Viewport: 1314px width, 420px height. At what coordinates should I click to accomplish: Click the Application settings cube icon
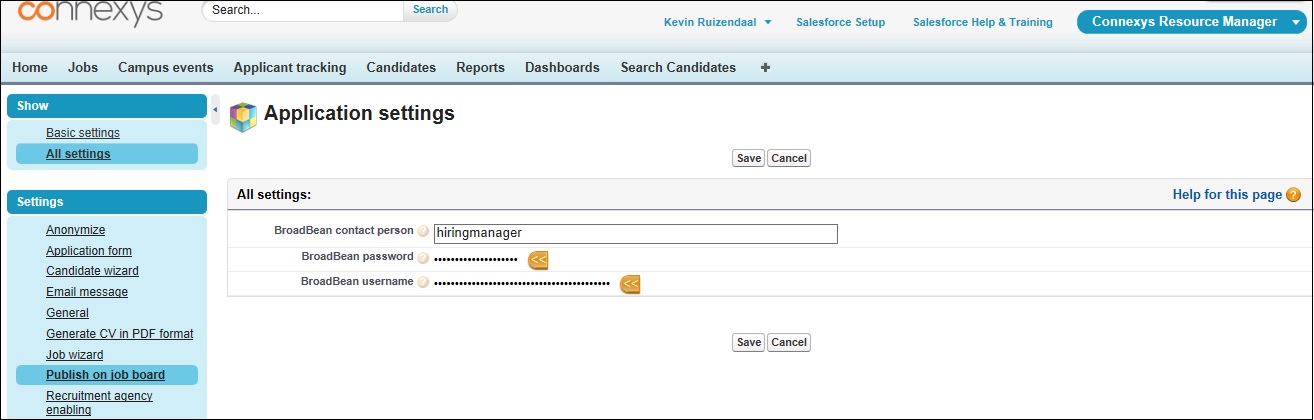[243, 117]
